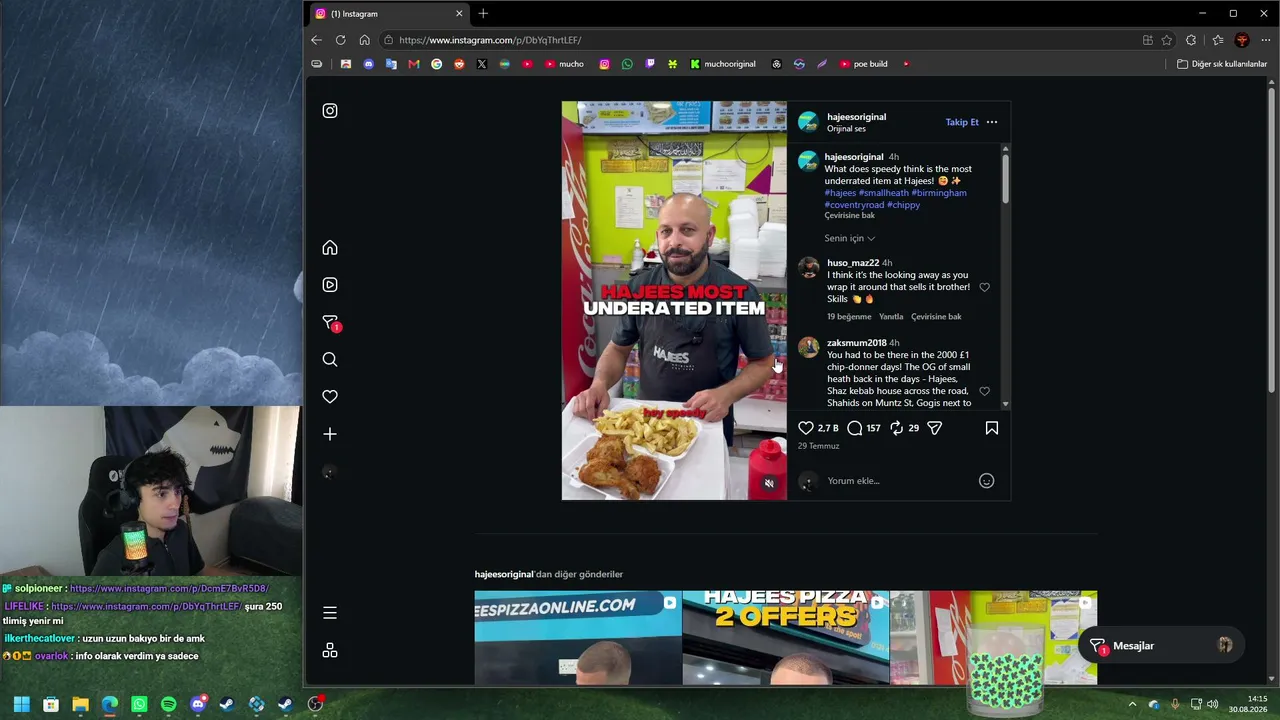Reload the page with the refresh icon

[340, 40]
